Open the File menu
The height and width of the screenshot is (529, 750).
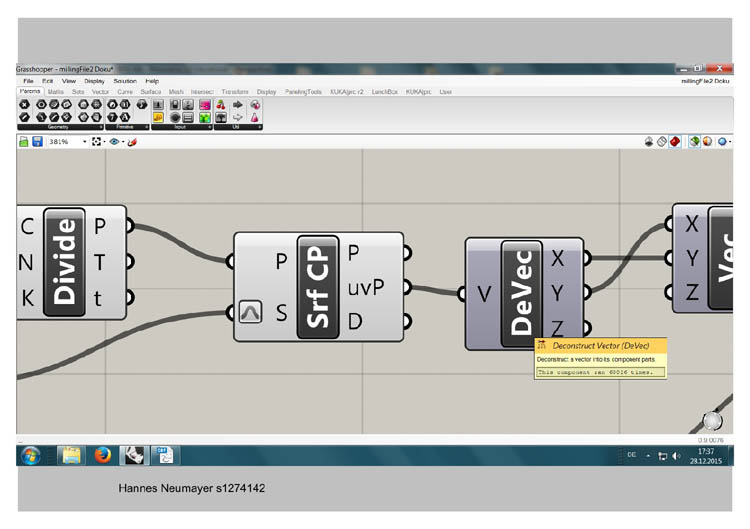click(28, 81)
